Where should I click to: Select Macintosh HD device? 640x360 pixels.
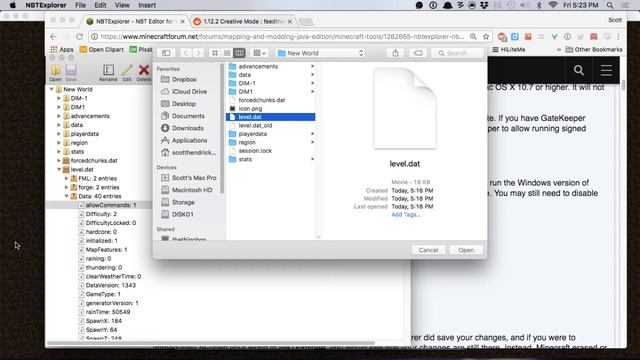click(192, 190)
